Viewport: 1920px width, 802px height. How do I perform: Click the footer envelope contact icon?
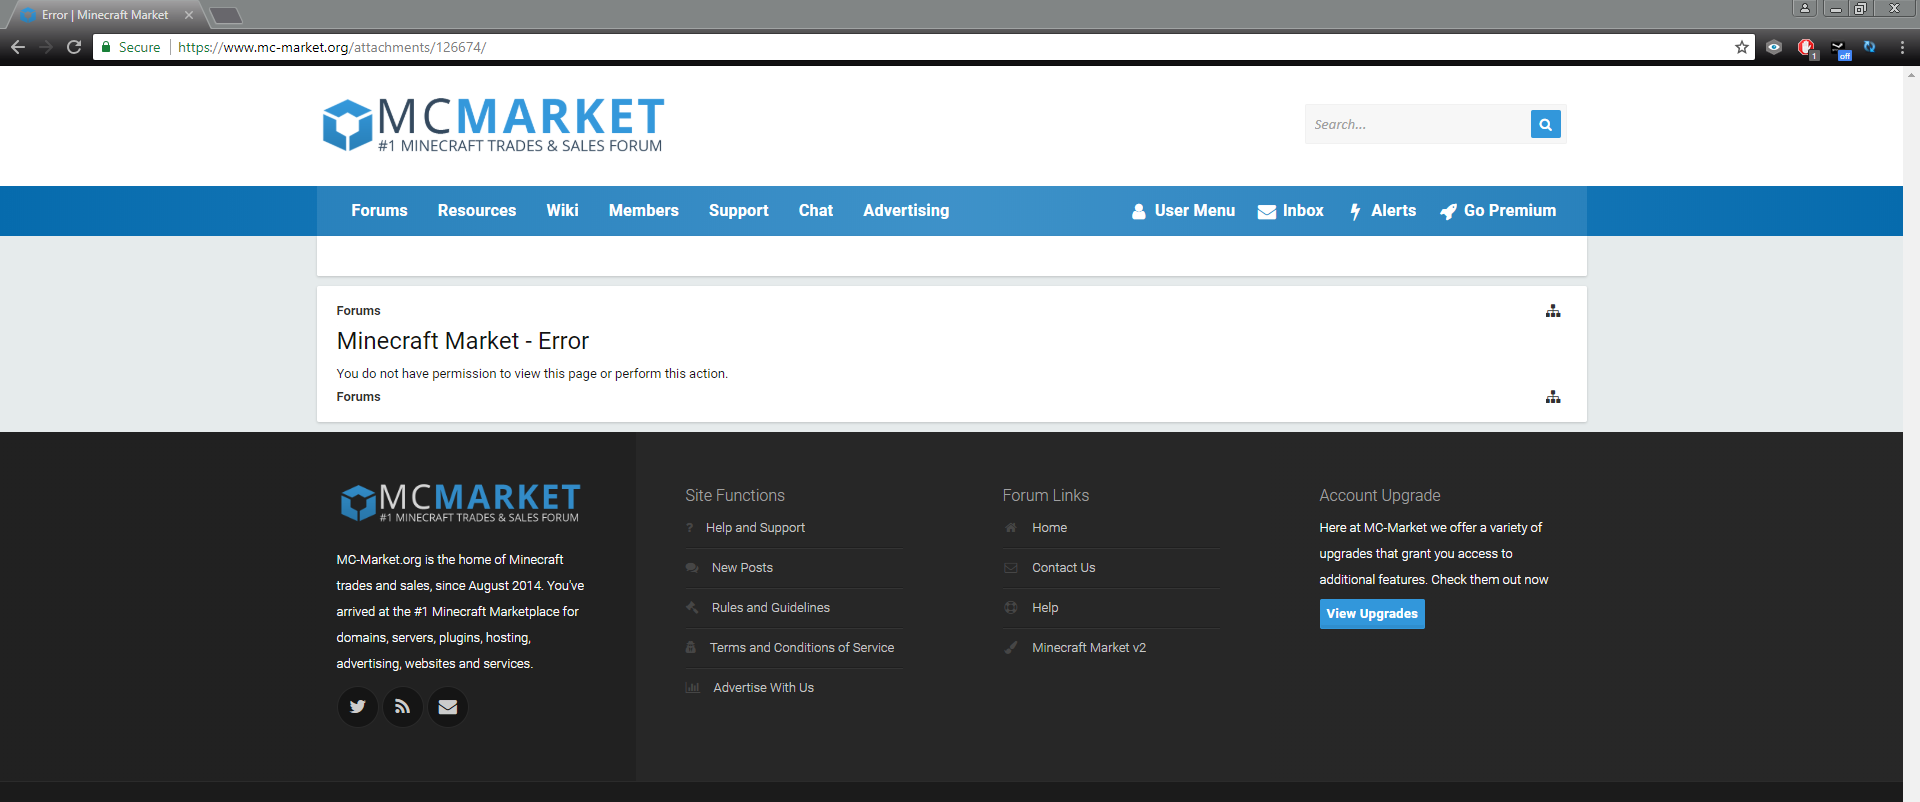pyautogui.click(x=448, y=707)
